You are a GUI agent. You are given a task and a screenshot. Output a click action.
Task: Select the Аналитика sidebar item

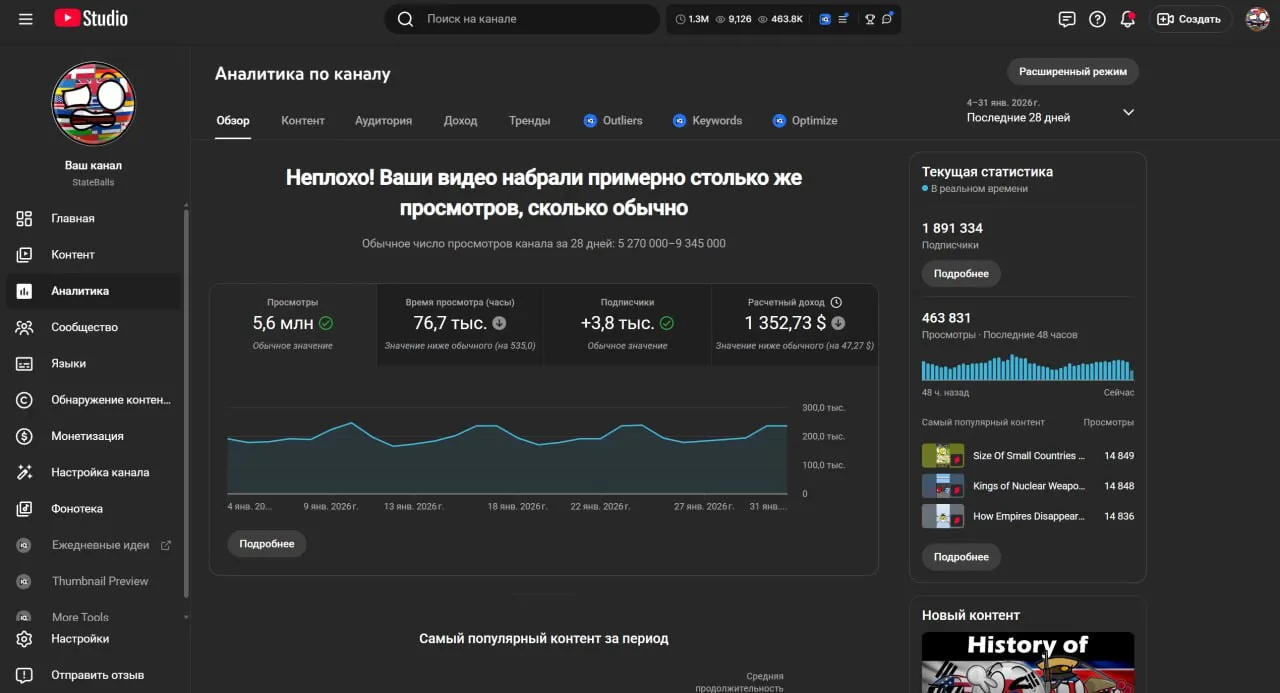coord(94,291)
